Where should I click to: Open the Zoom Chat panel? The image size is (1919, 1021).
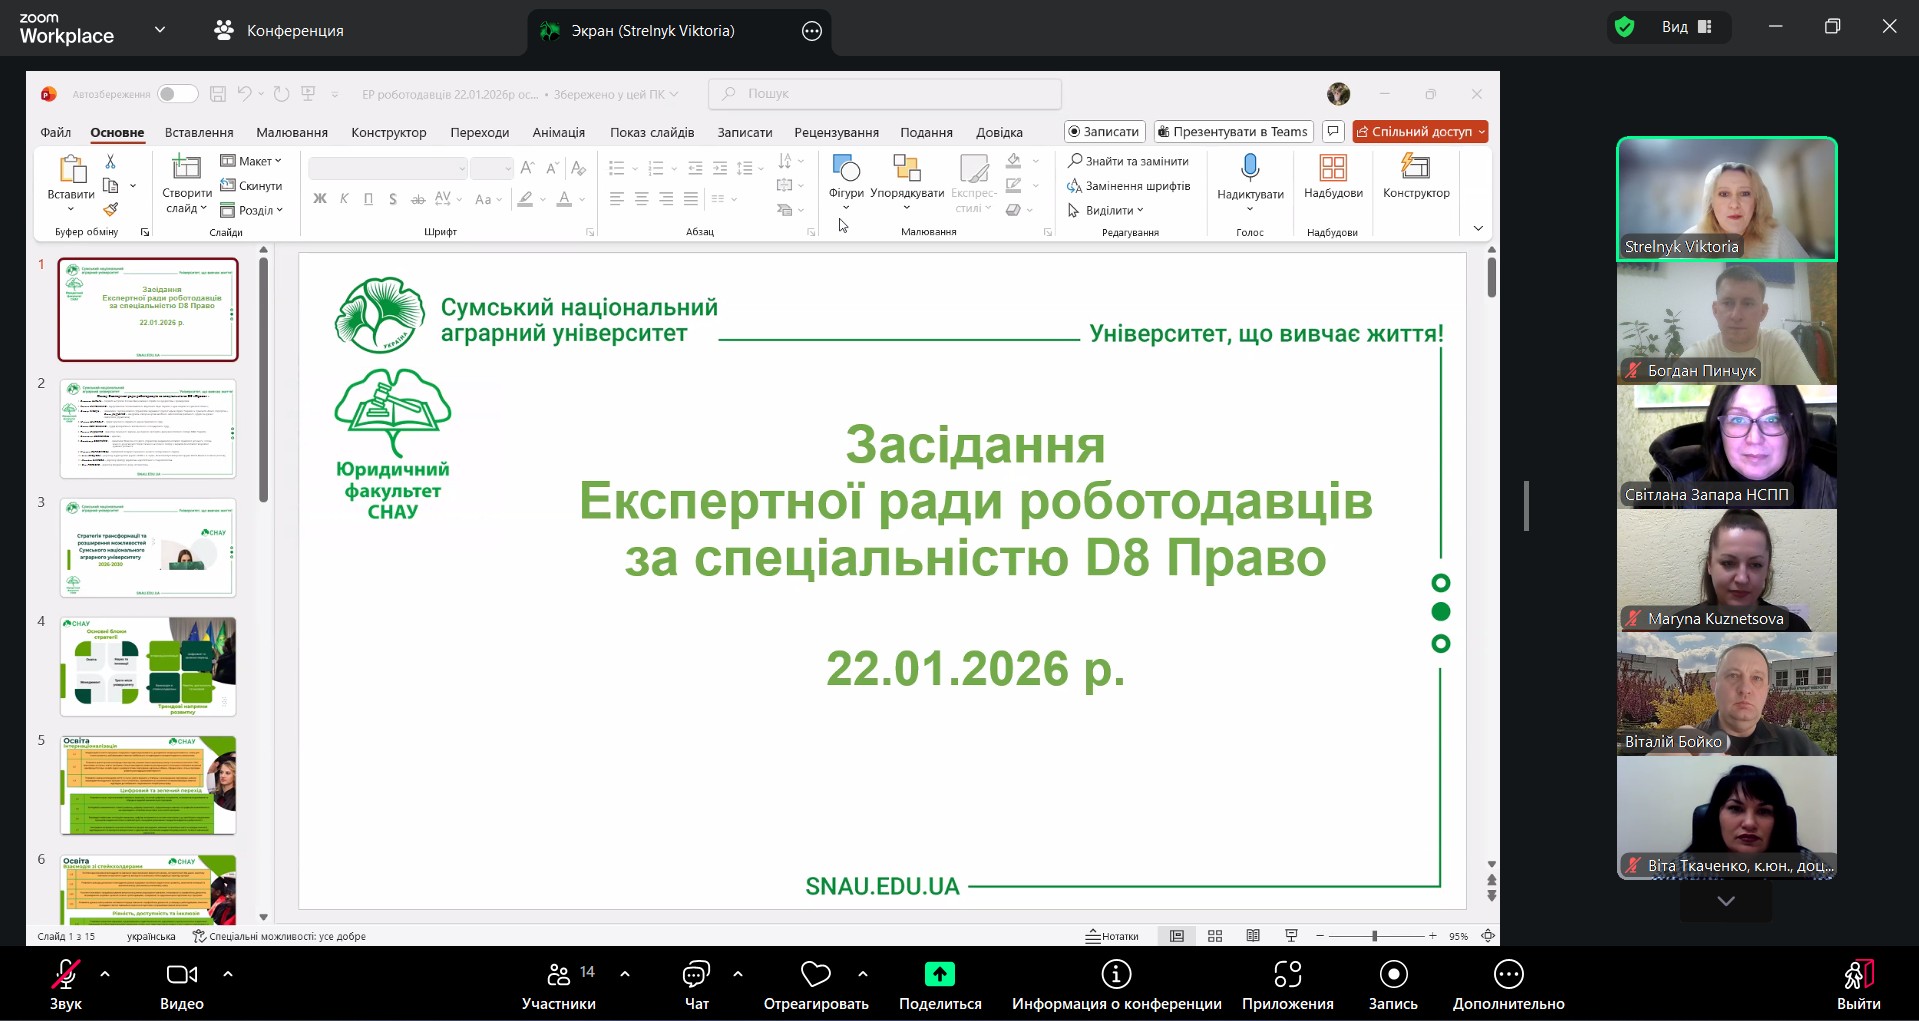click(x=696, y=975)
